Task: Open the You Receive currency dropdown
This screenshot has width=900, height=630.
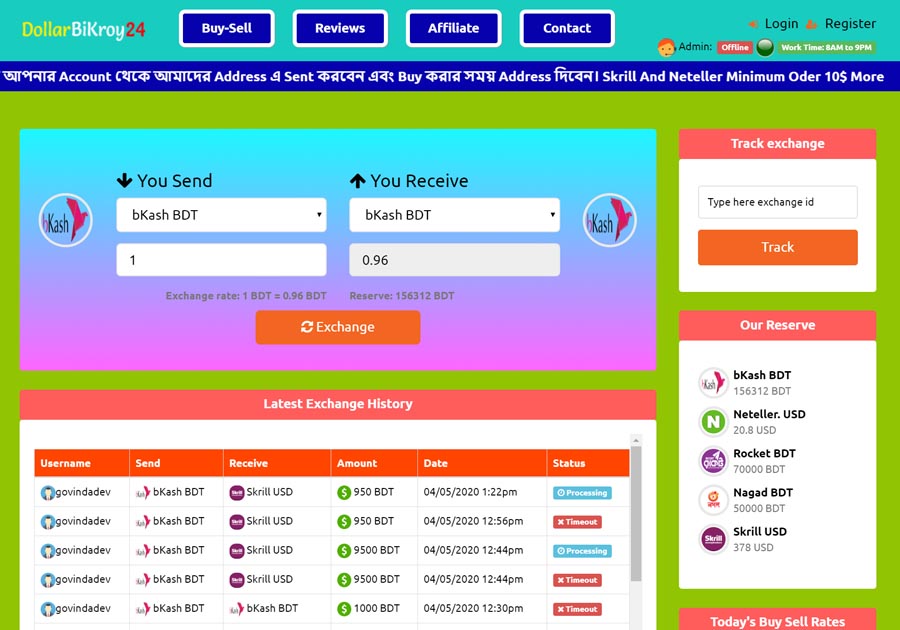Action: point(454,215)
